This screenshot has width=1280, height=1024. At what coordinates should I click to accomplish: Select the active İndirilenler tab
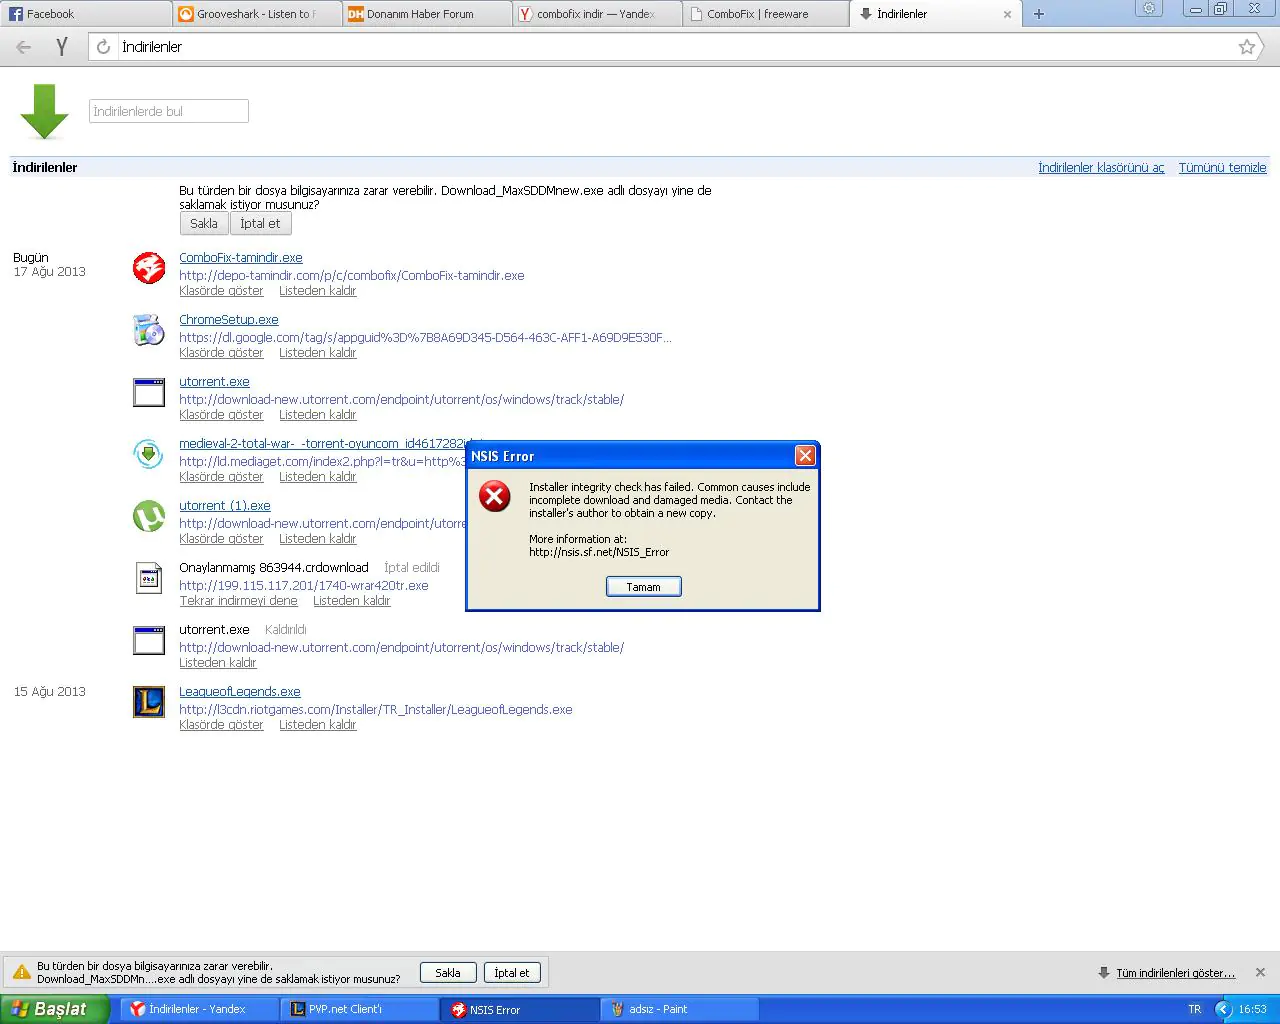pyautogui.click(x=935, y=14)
